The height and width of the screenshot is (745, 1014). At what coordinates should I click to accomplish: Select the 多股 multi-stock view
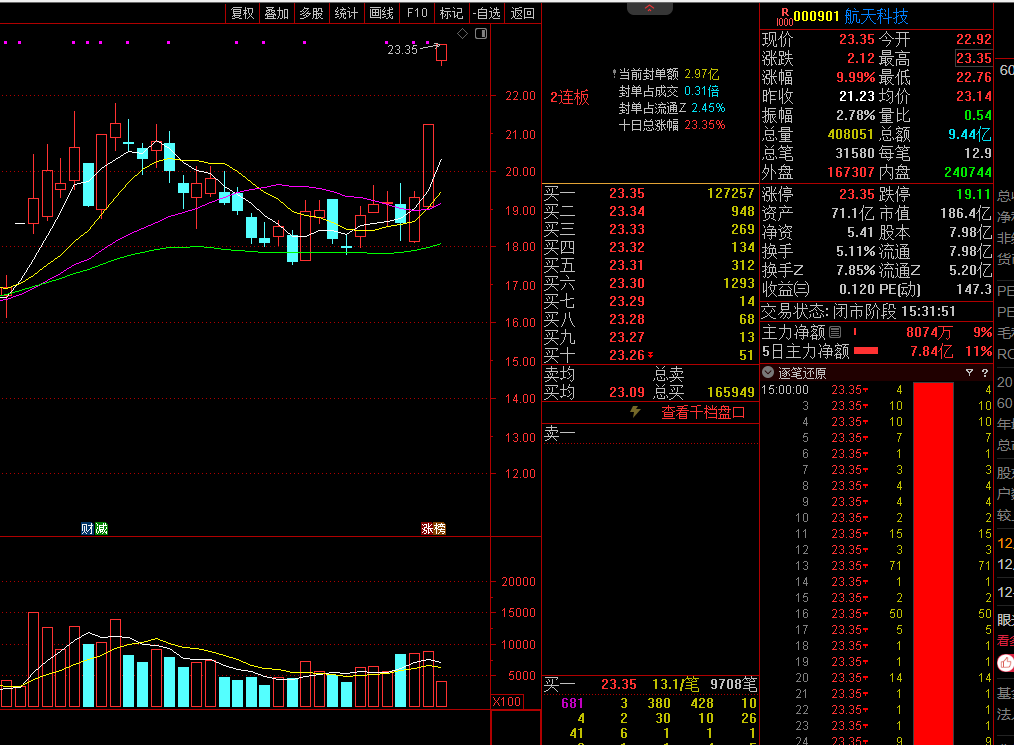pos(312,13)
